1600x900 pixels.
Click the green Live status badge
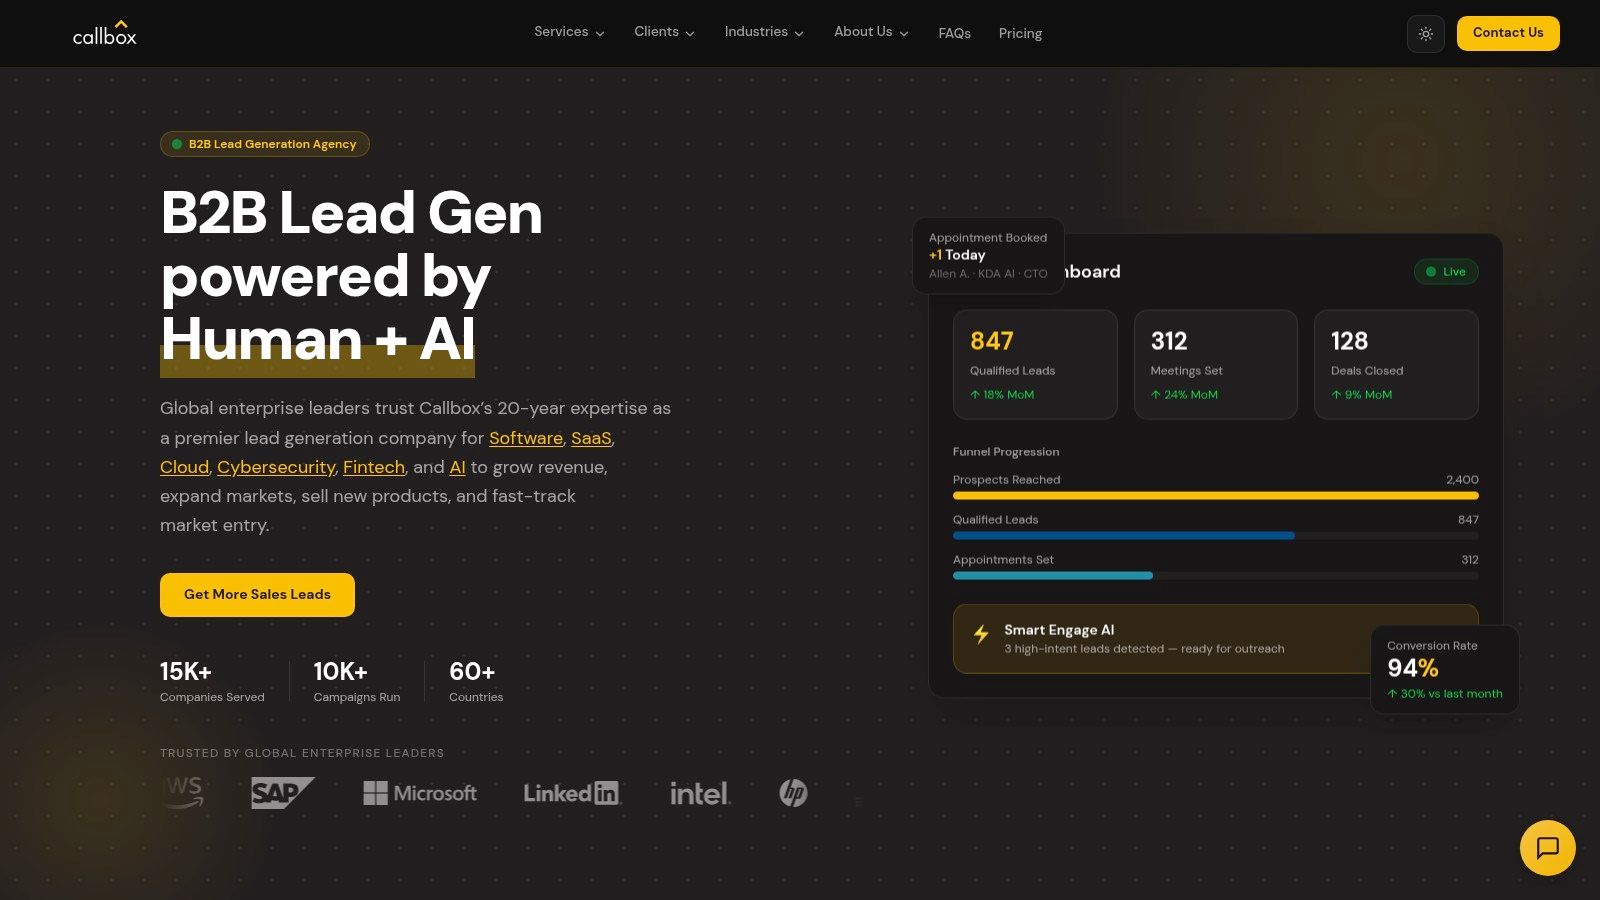(x=1446, y=272)
